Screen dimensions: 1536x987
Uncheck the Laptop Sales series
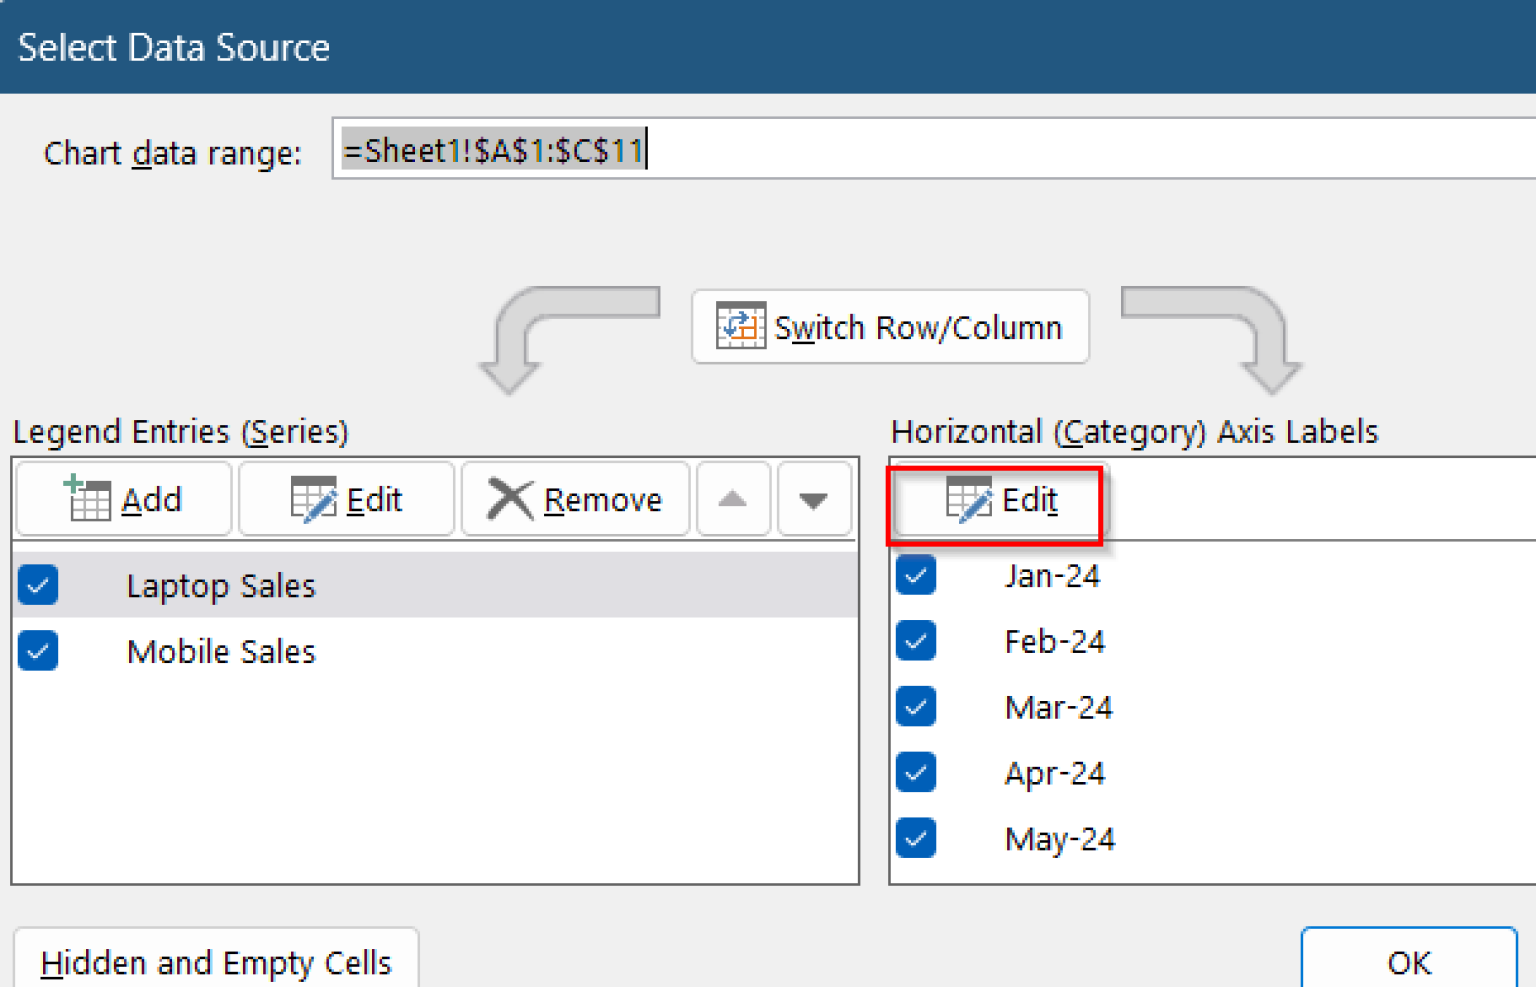pyautogui.click(x=37, y=585)
